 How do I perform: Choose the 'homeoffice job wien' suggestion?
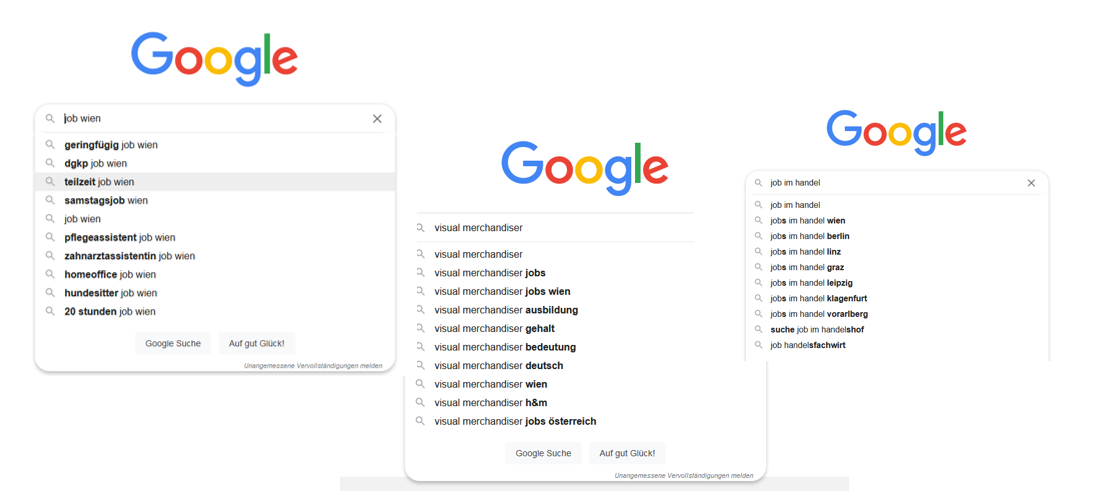tap(110, 274)
